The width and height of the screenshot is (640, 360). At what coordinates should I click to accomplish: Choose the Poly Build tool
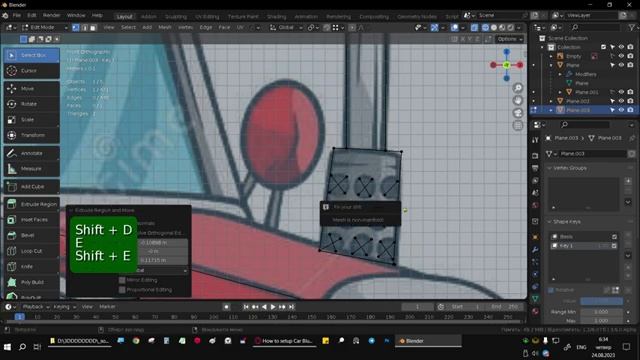pos(32,282)
